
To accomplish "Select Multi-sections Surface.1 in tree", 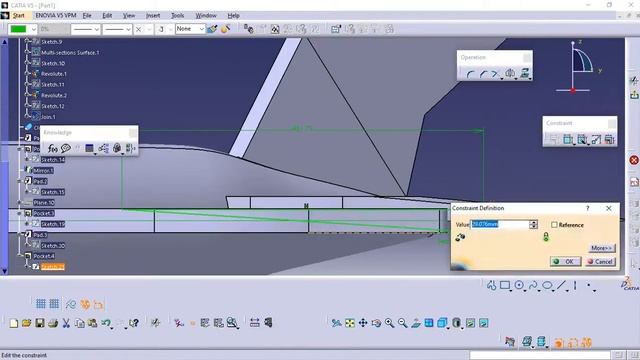I will 70,53.
